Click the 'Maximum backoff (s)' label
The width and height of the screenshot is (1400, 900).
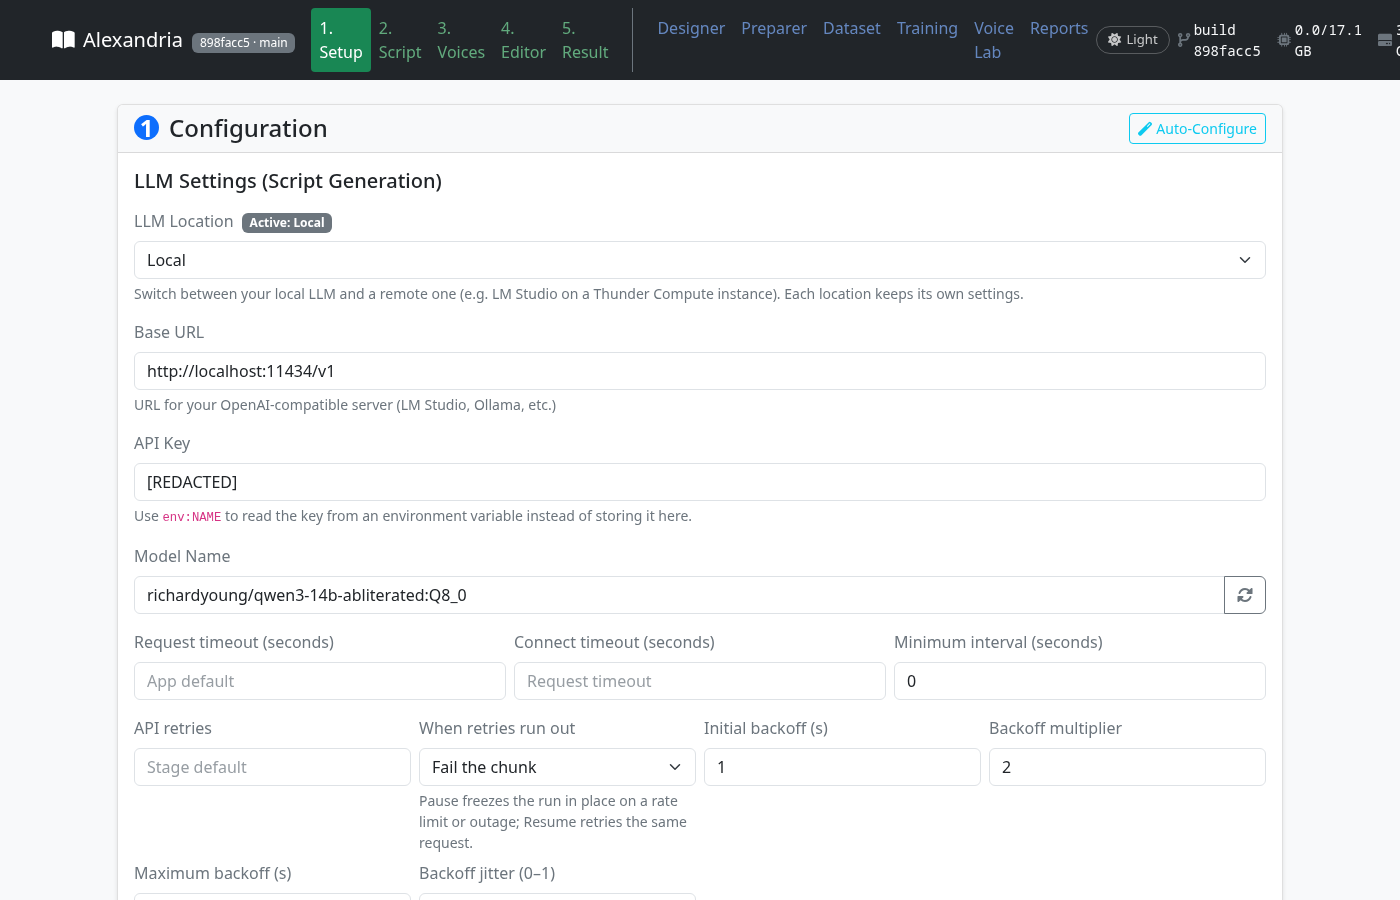[x=213, y=873]
